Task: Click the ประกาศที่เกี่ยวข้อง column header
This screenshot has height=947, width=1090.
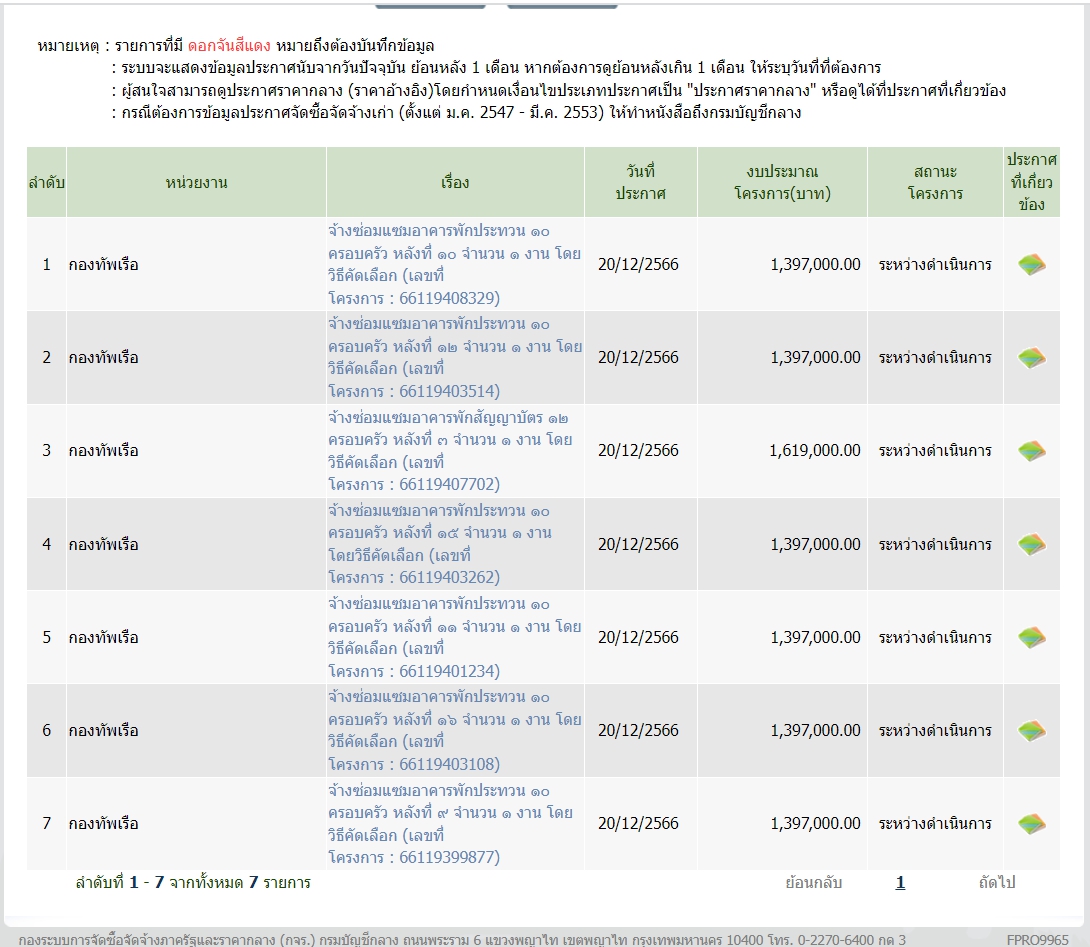Action: click(1032, 182)
